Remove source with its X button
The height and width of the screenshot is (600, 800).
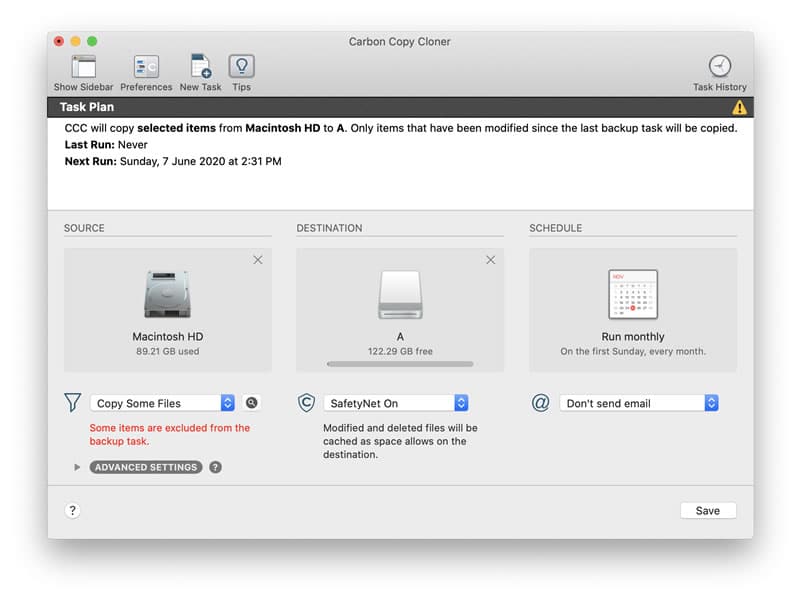click(258, 260)
